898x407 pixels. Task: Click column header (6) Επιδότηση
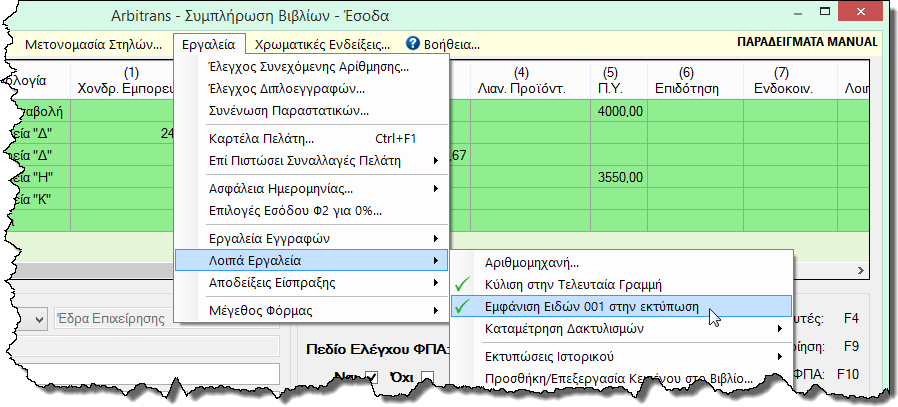pos(695,81)
